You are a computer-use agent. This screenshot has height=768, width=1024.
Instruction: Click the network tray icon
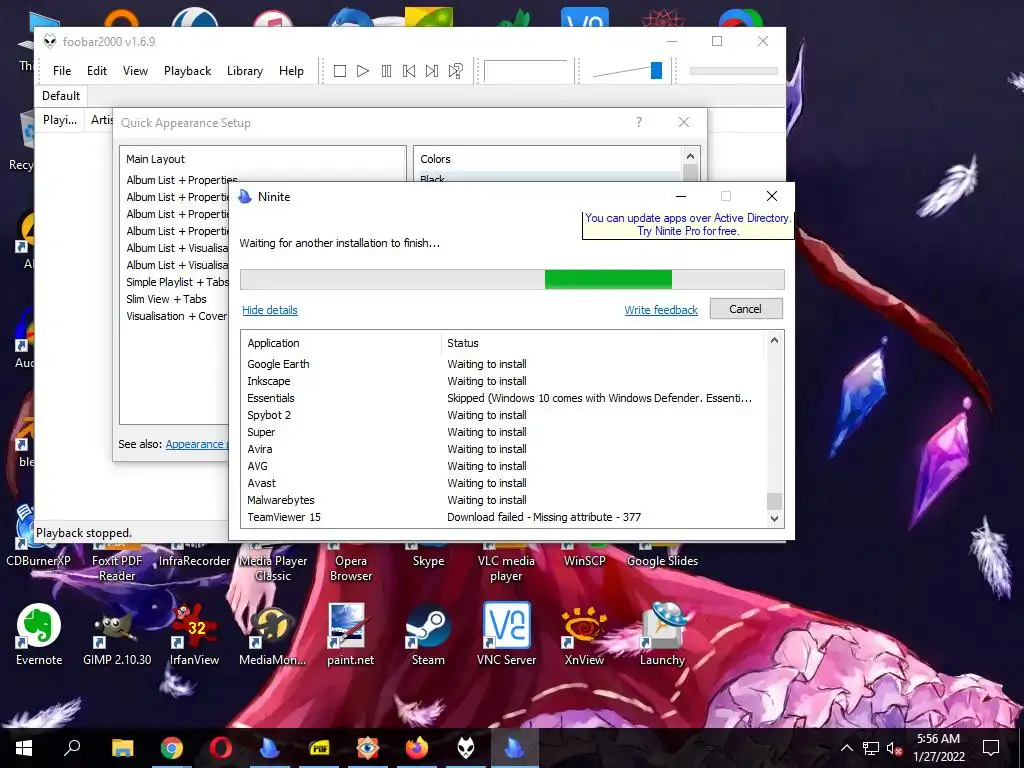click(871, 748)
